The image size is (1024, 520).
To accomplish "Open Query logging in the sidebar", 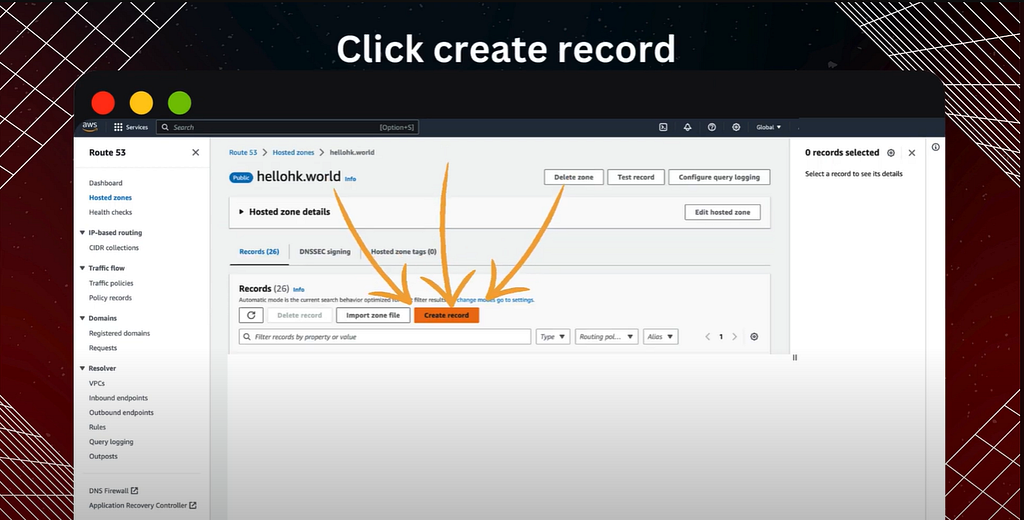I will click(111, 442).
